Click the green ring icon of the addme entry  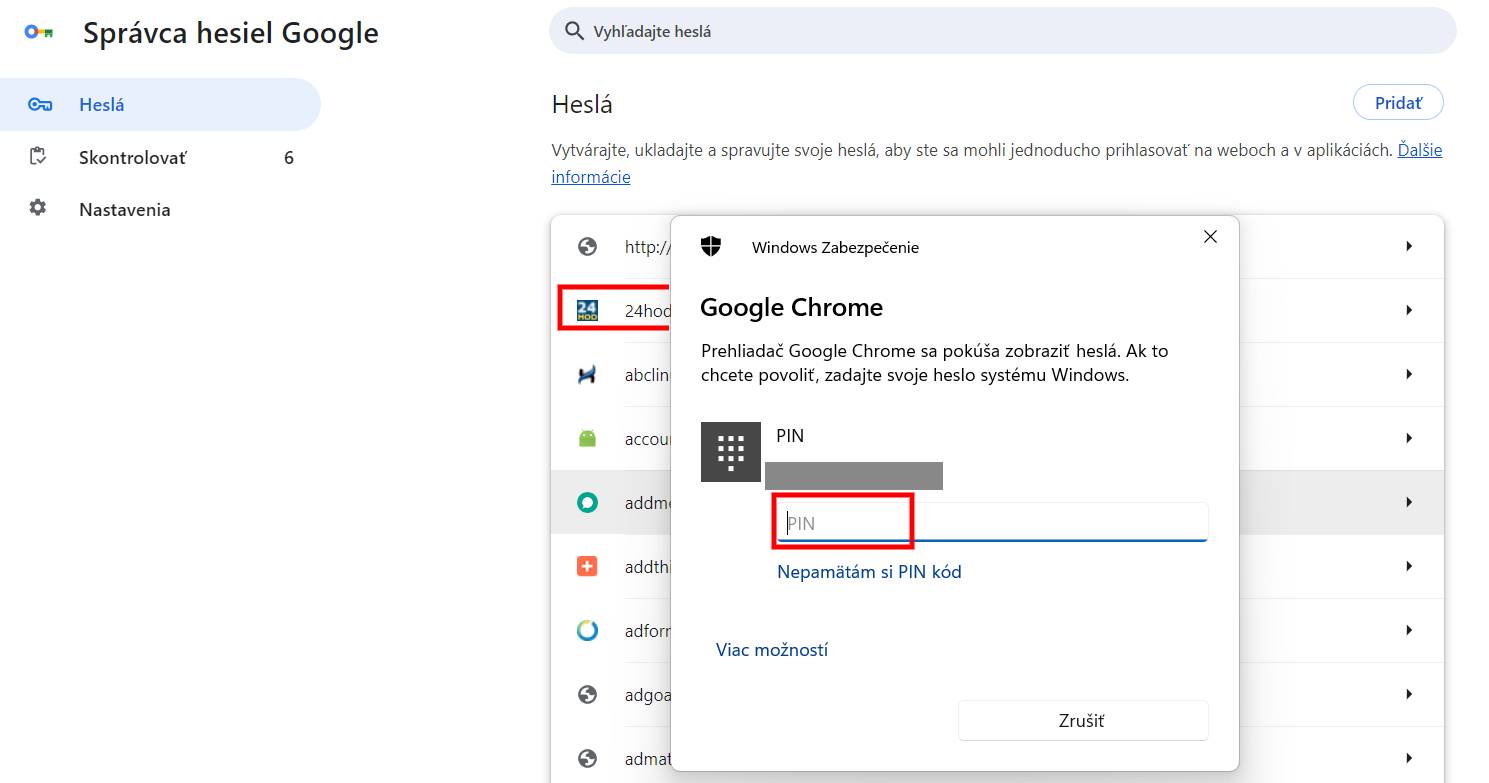(x=587, y=502)
